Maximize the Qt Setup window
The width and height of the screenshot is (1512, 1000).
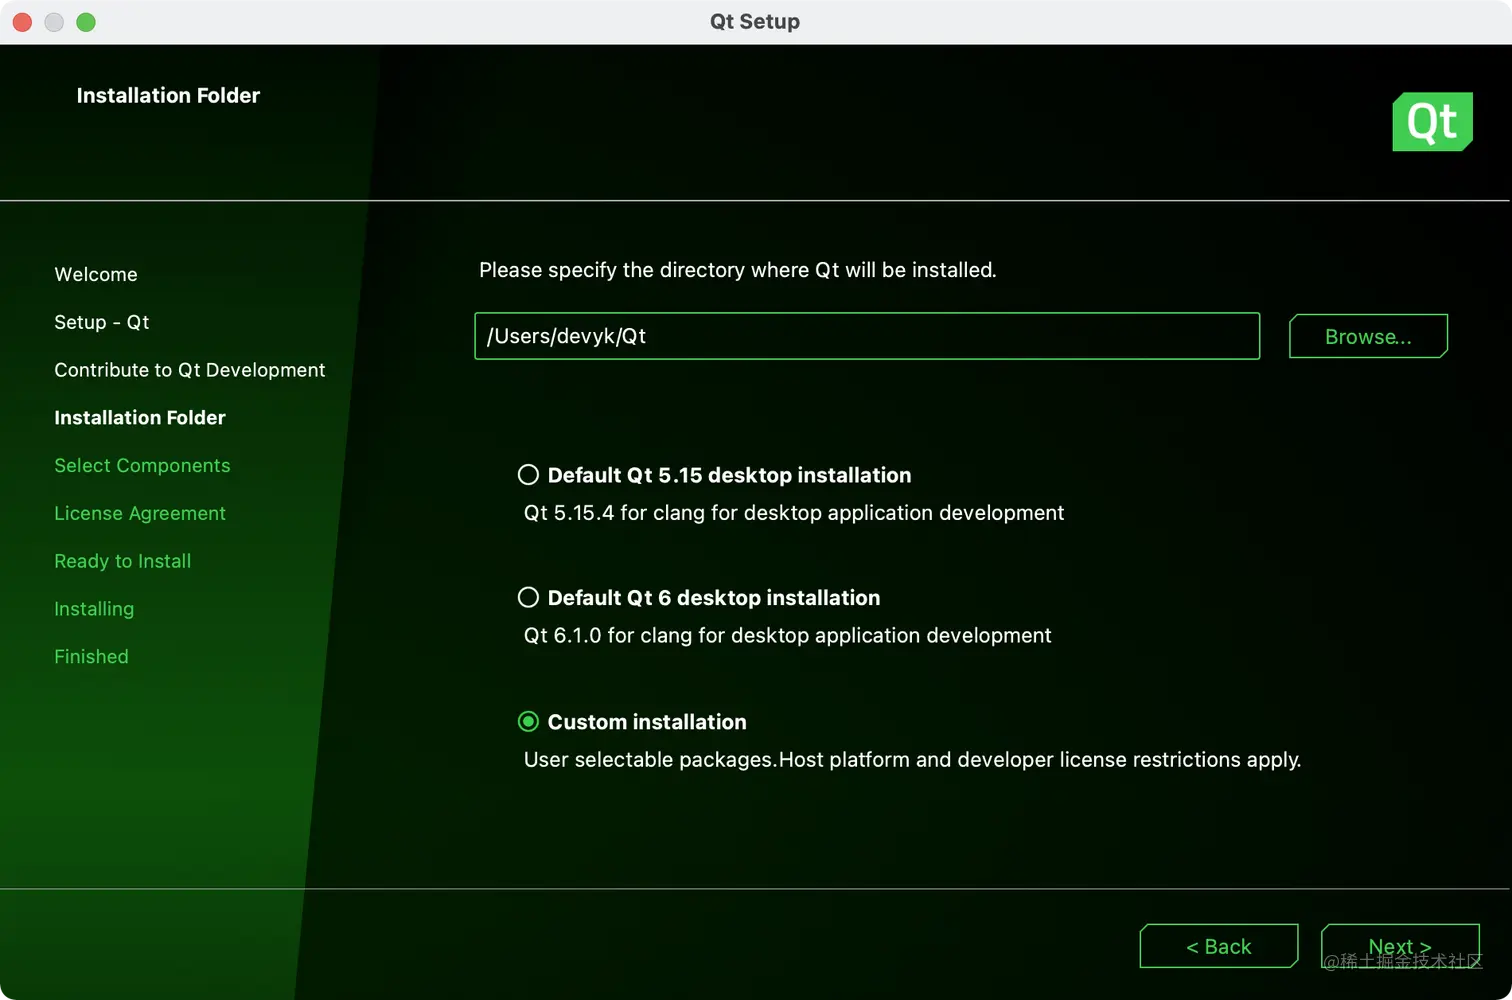coord(86,22)
